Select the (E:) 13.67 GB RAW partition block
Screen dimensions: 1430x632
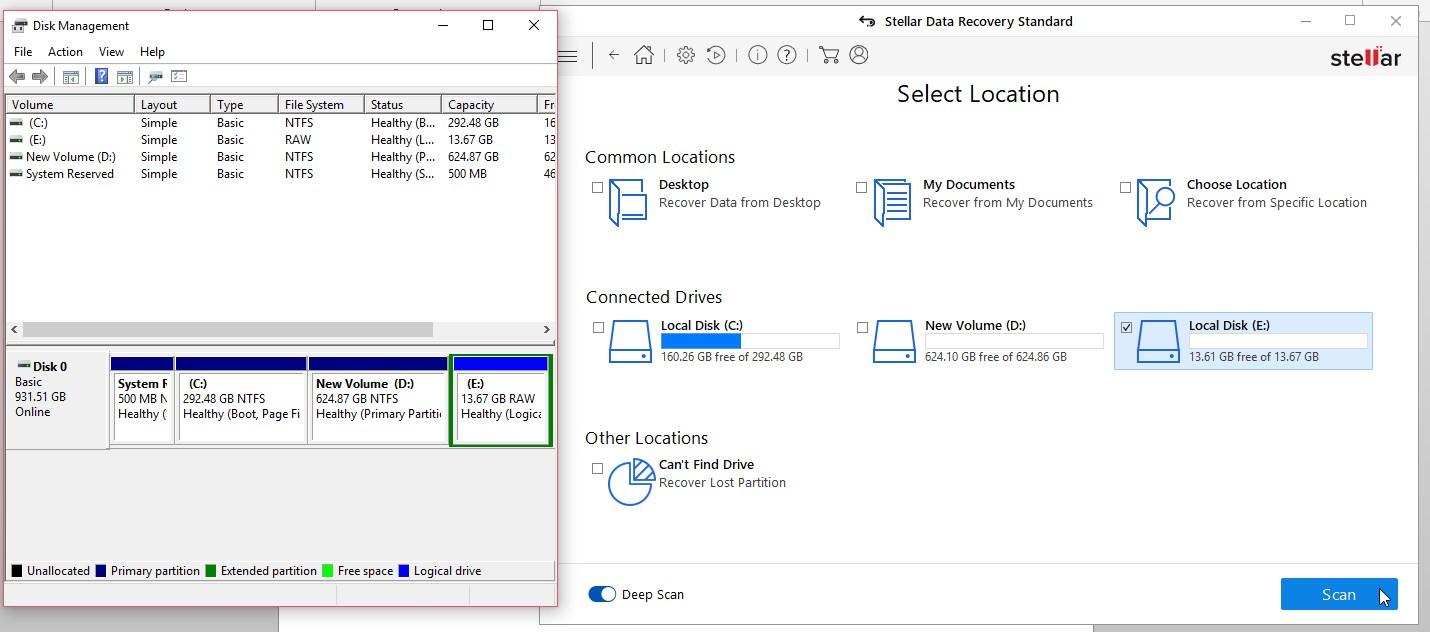(501, 400)
